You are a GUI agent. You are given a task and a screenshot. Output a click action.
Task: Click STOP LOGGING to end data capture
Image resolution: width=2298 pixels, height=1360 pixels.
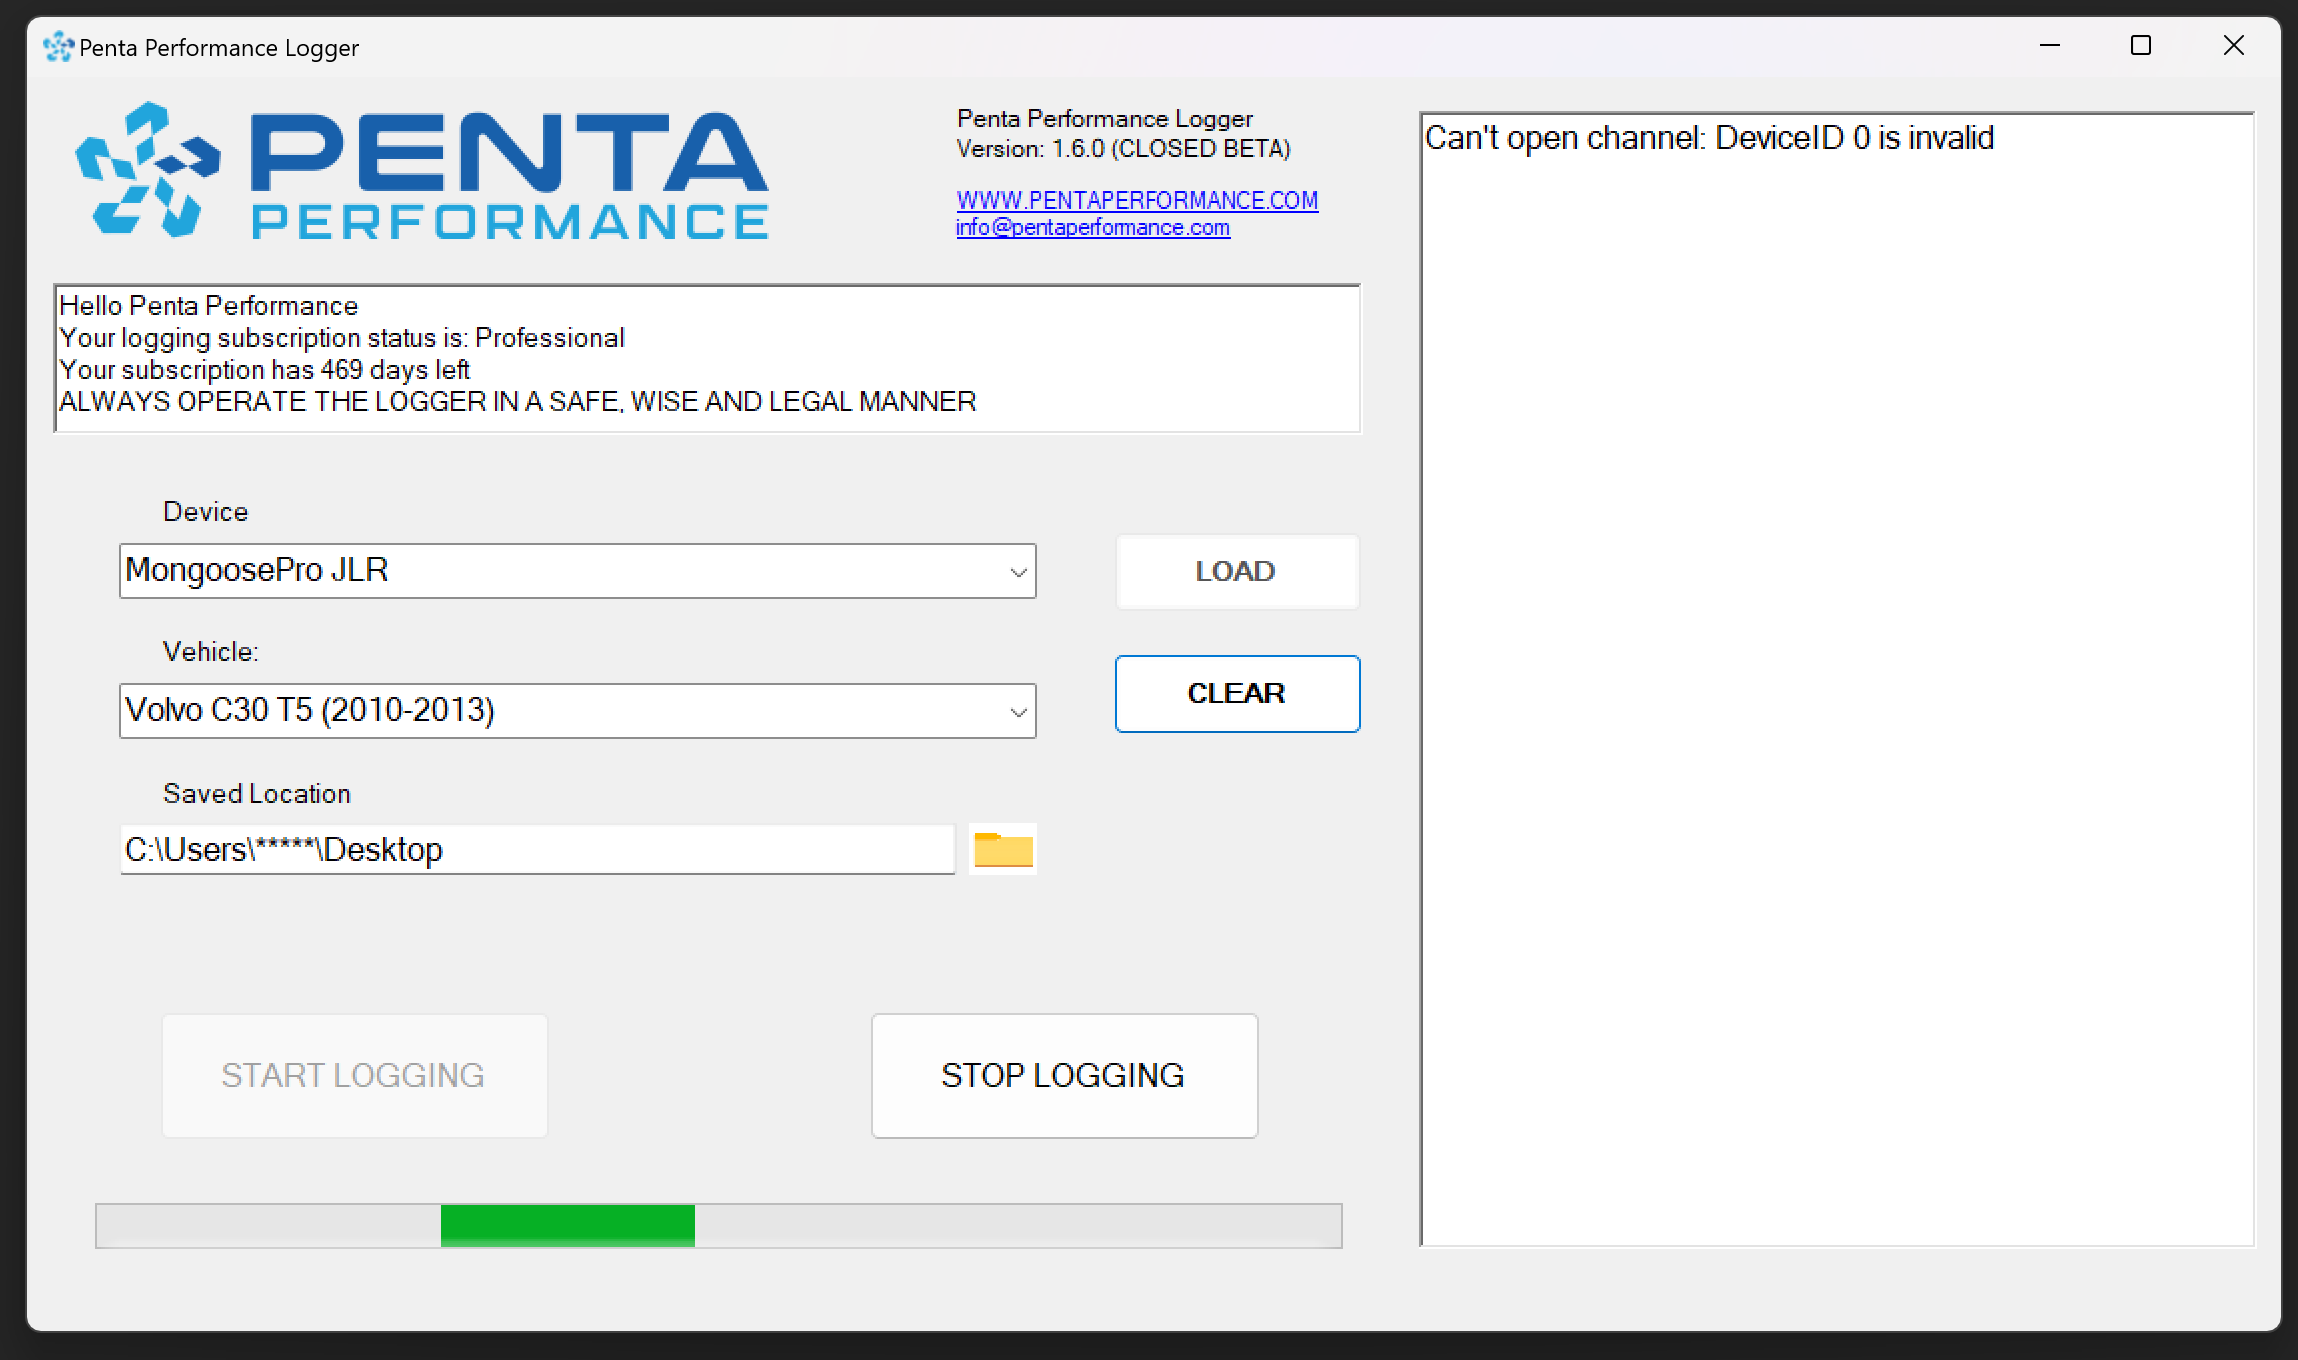coord(1063,1073)
